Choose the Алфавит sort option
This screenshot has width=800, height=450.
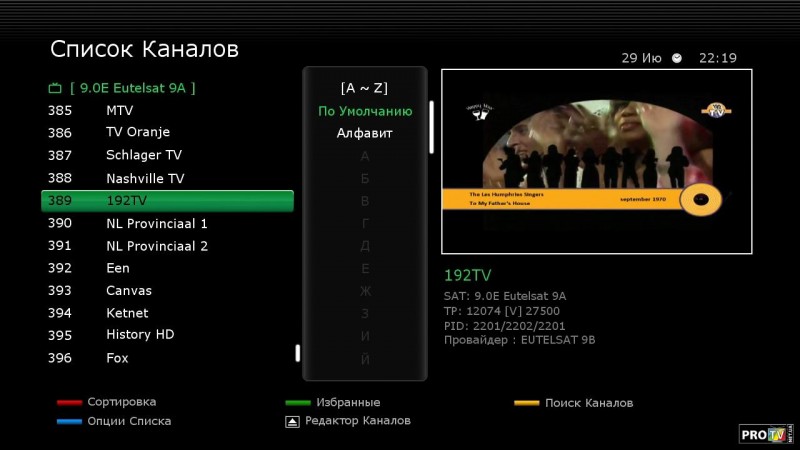pyautogui.click(x=365, y=133)
